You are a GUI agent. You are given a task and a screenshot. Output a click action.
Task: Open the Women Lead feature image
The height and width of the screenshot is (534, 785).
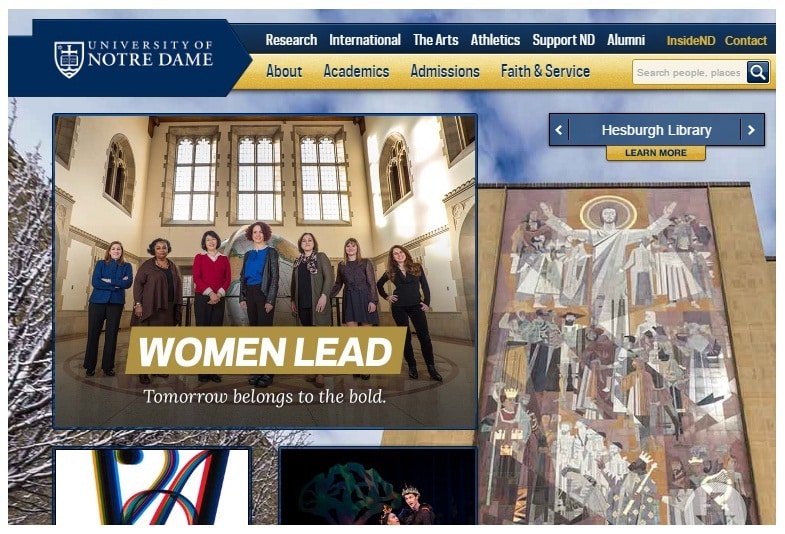point(265,272)
